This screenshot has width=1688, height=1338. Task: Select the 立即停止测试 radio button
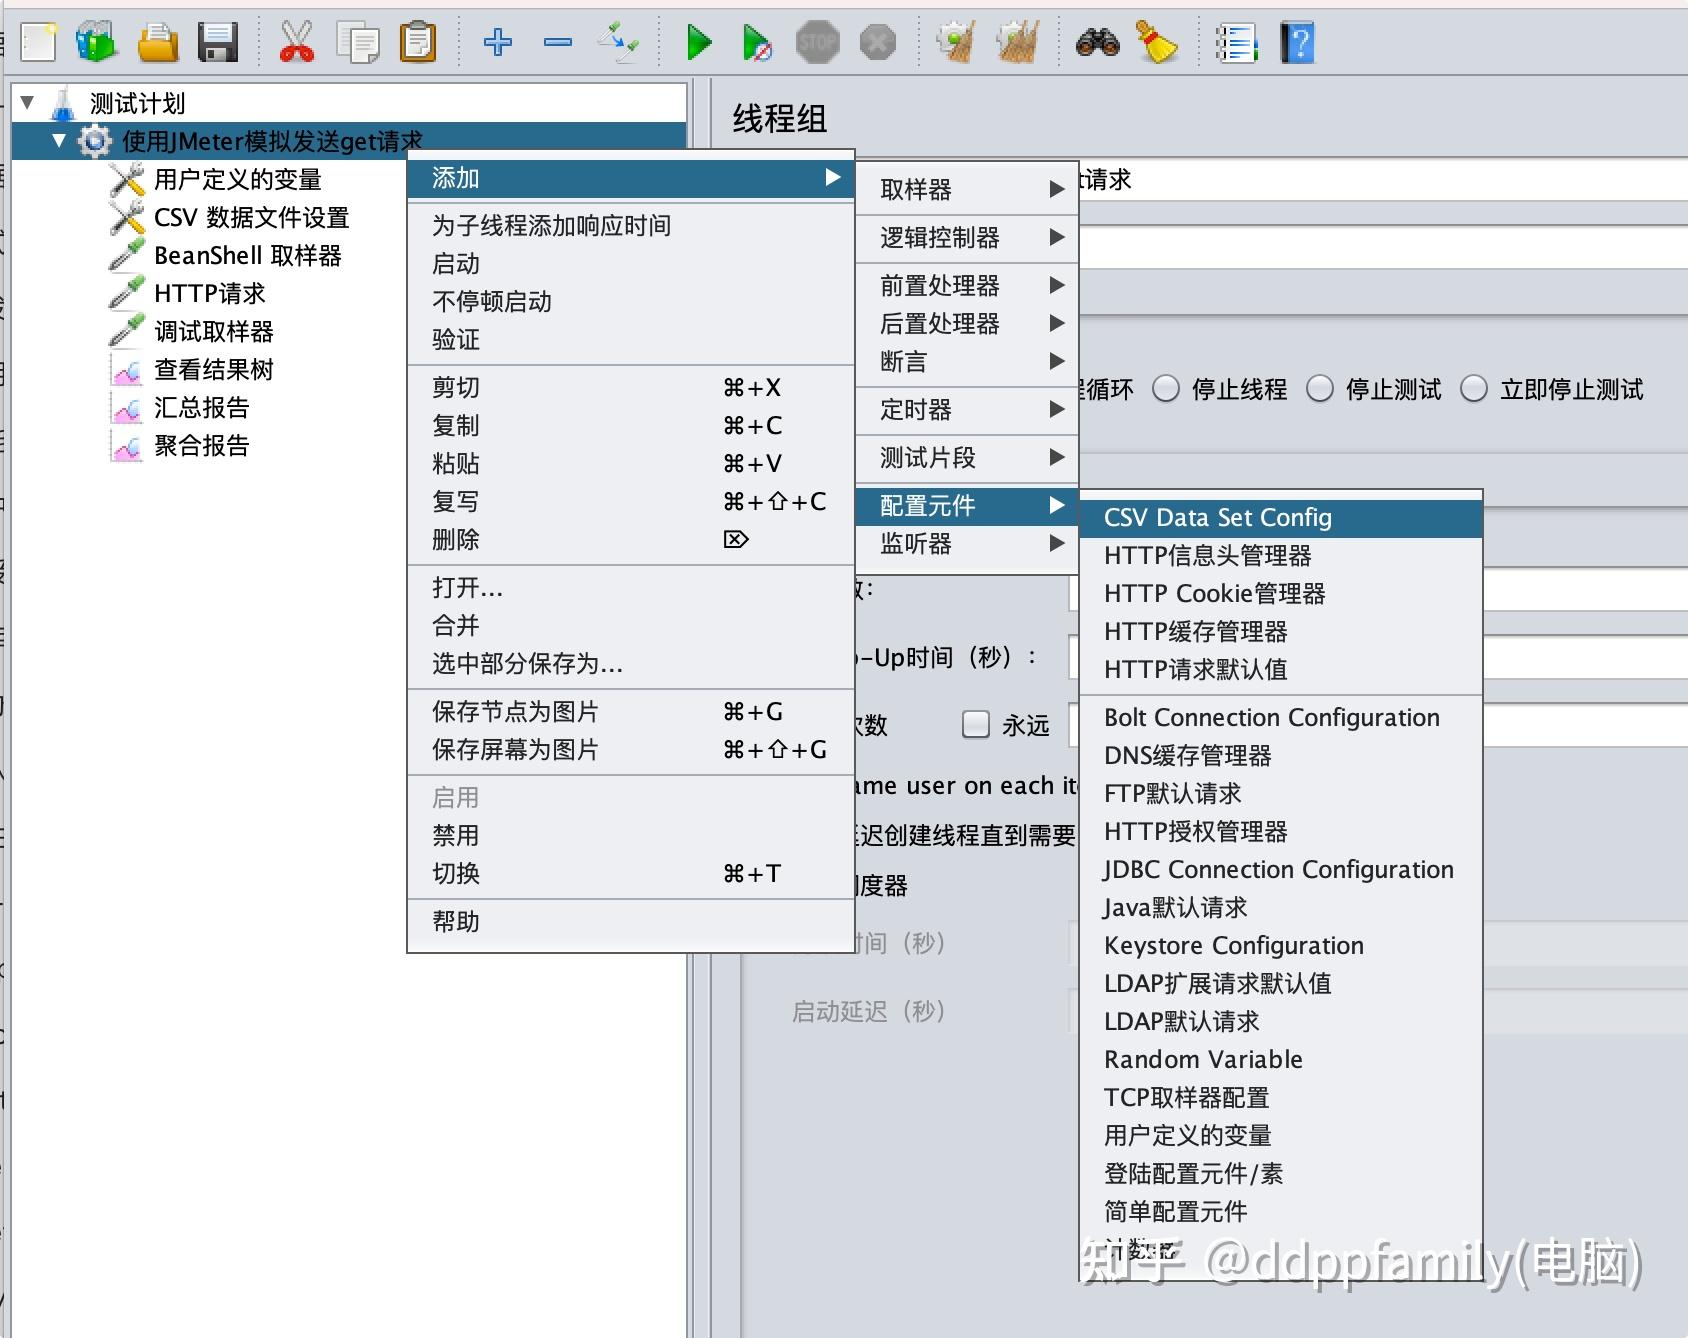[1474, 389]
